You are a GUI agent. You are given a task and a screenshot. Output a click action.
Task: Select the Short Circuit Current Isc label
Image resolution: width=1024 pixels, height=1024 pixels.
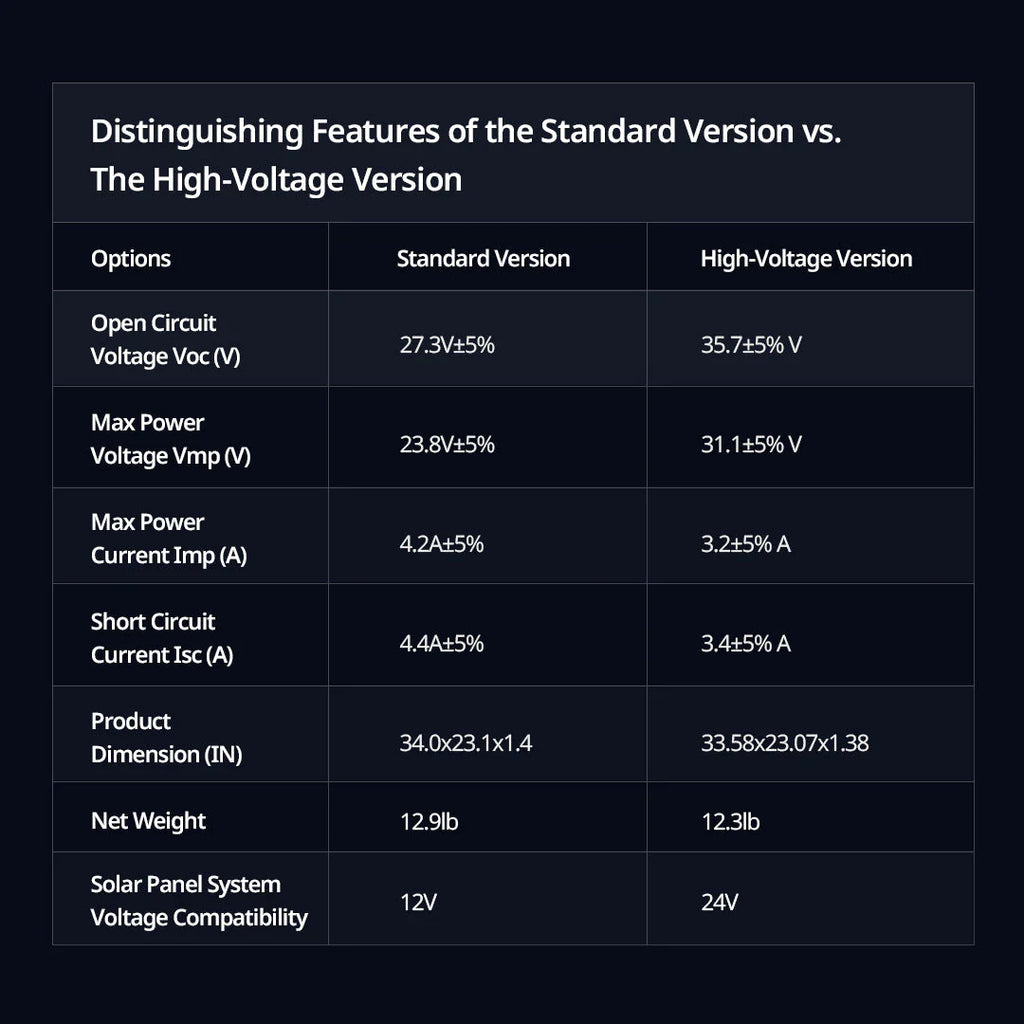pyautogui.click(x=163, y=638)
